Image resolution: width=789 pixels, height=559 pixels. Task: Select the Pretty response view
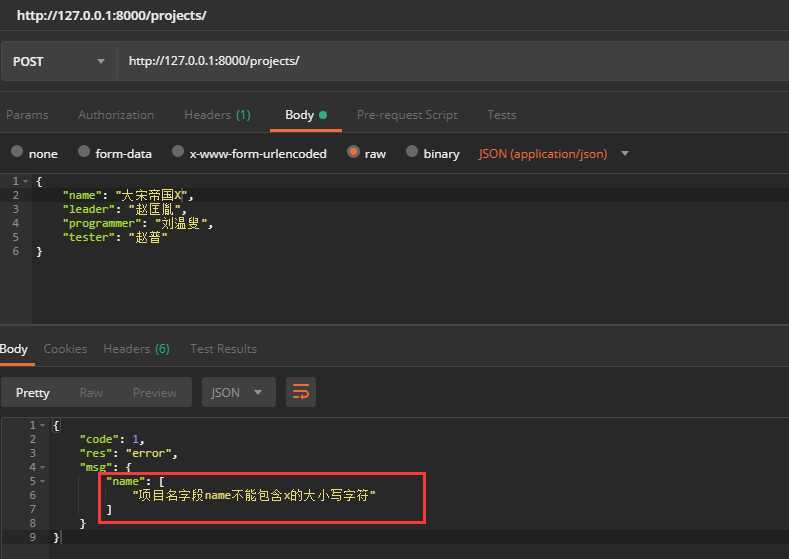(x=33, y=392)
